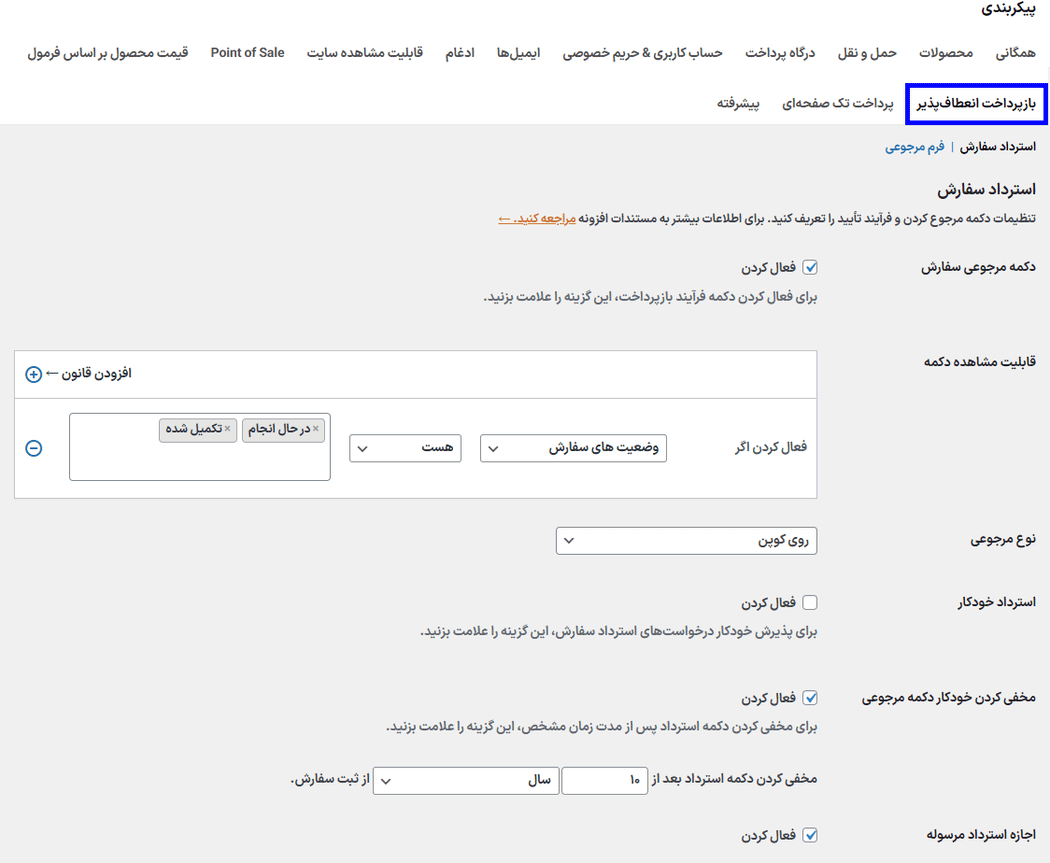
Task: Click the minus icon to remove rule
Action: tap(33, 448)
